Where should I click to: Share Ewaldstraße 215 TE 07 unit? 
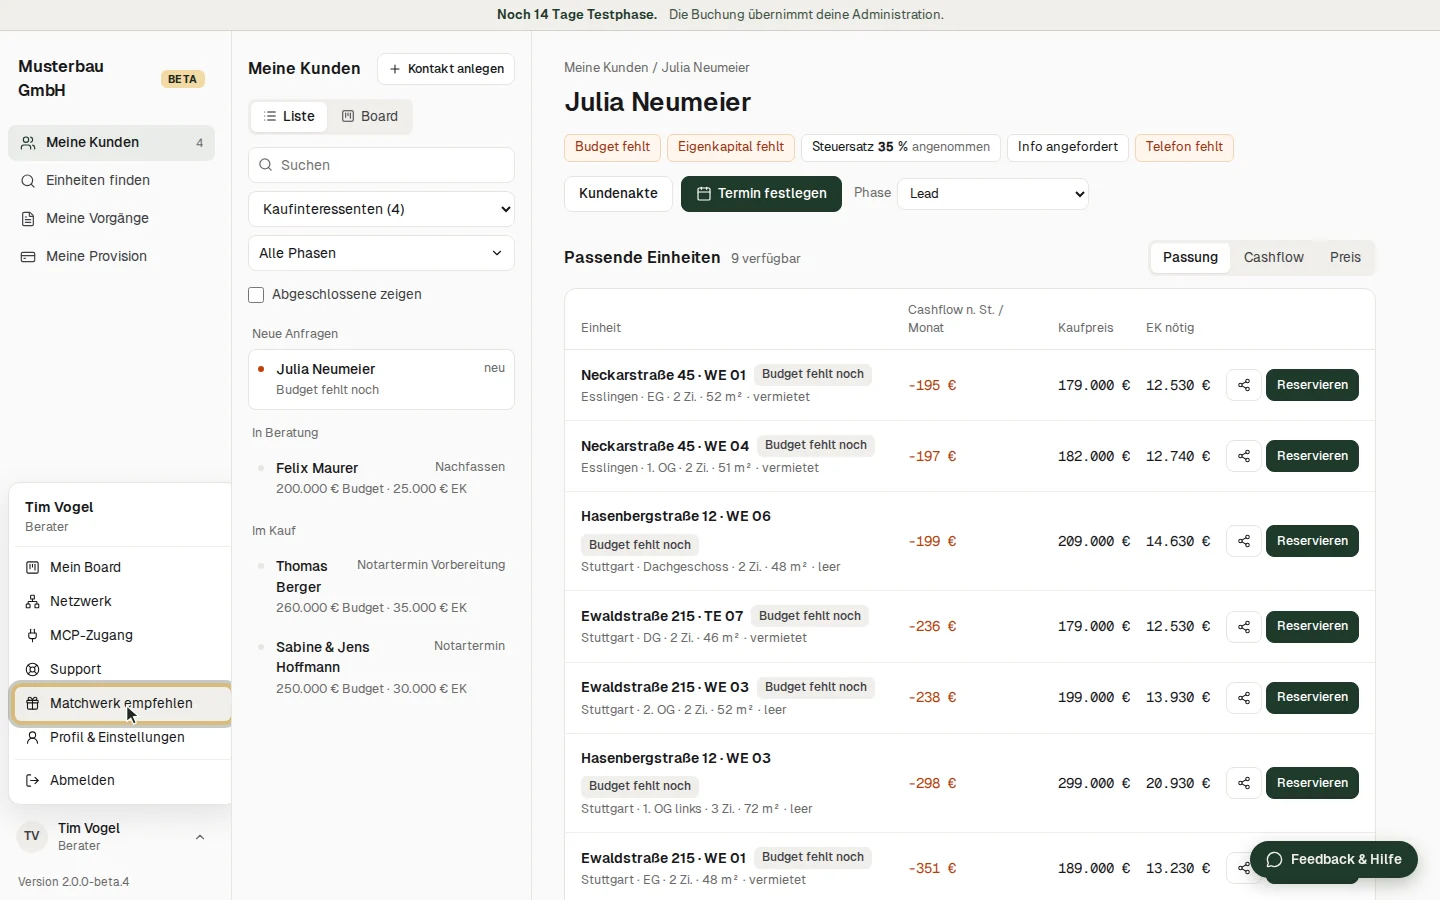click(x=1244, y=627)
